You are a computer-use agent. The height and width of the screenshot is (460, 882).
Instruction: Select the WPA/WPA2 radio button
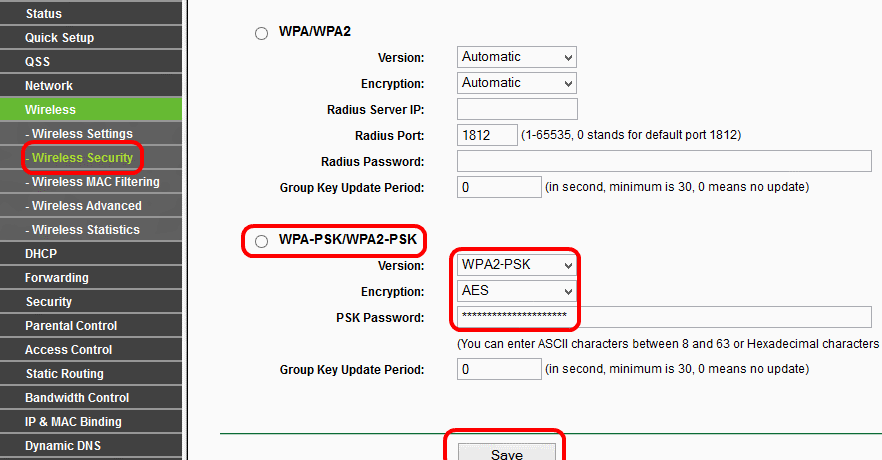pyautogui.click(x=262, y=34)
